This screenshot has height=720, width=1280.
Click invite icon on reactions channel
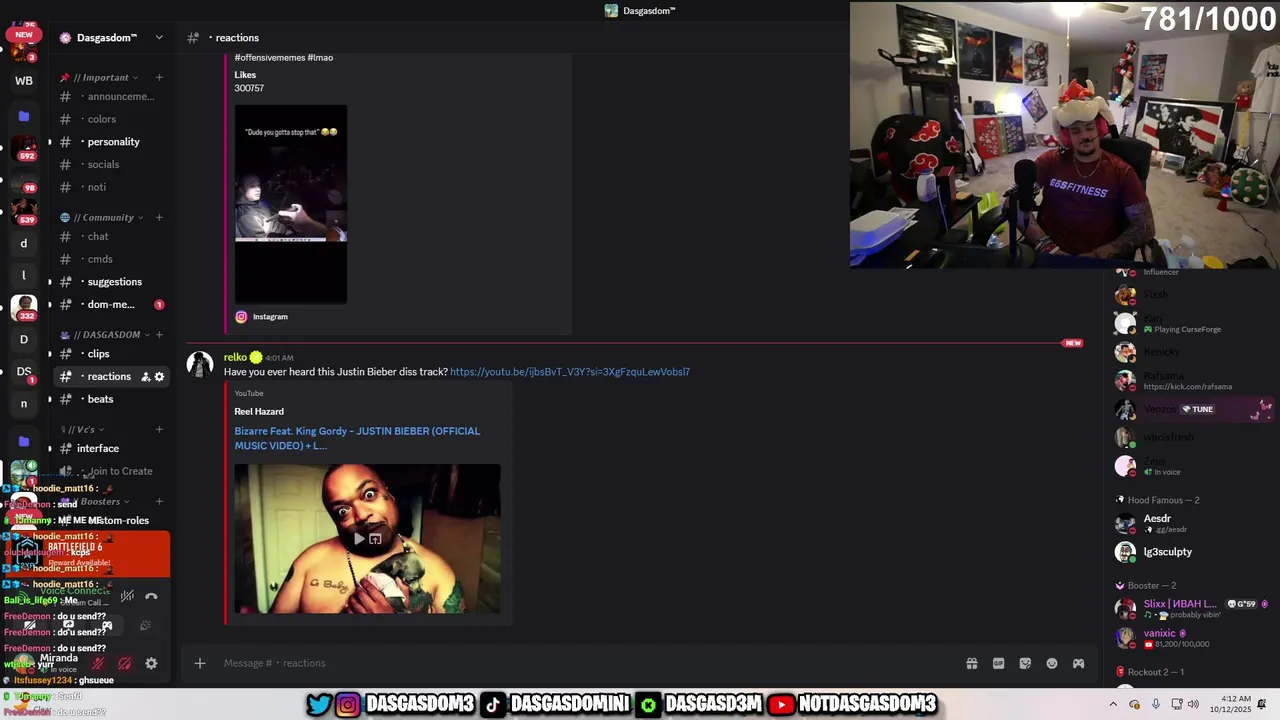pyautogui.click(x=145, y=377)
